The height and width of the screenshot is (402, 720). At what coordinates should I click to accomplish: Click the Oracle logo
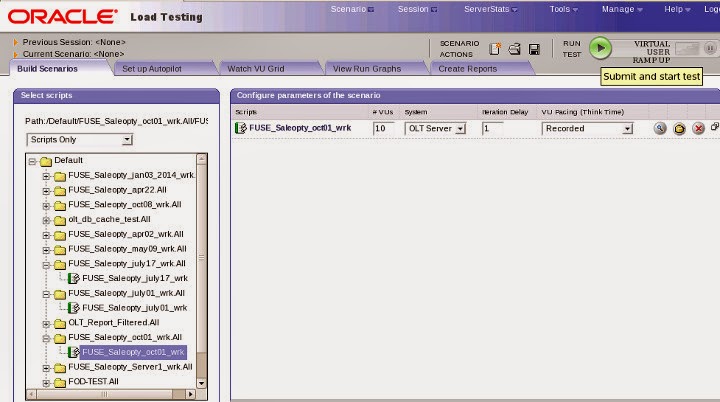point(63,17)
